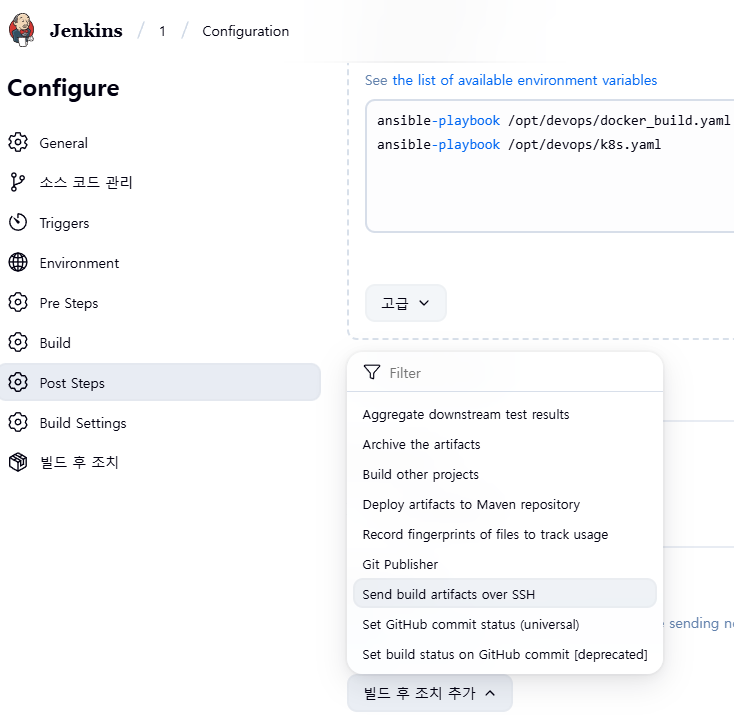The image size is (734, 718).
Task: Click the Environment globe icon
Action: [x=18, y=263]
